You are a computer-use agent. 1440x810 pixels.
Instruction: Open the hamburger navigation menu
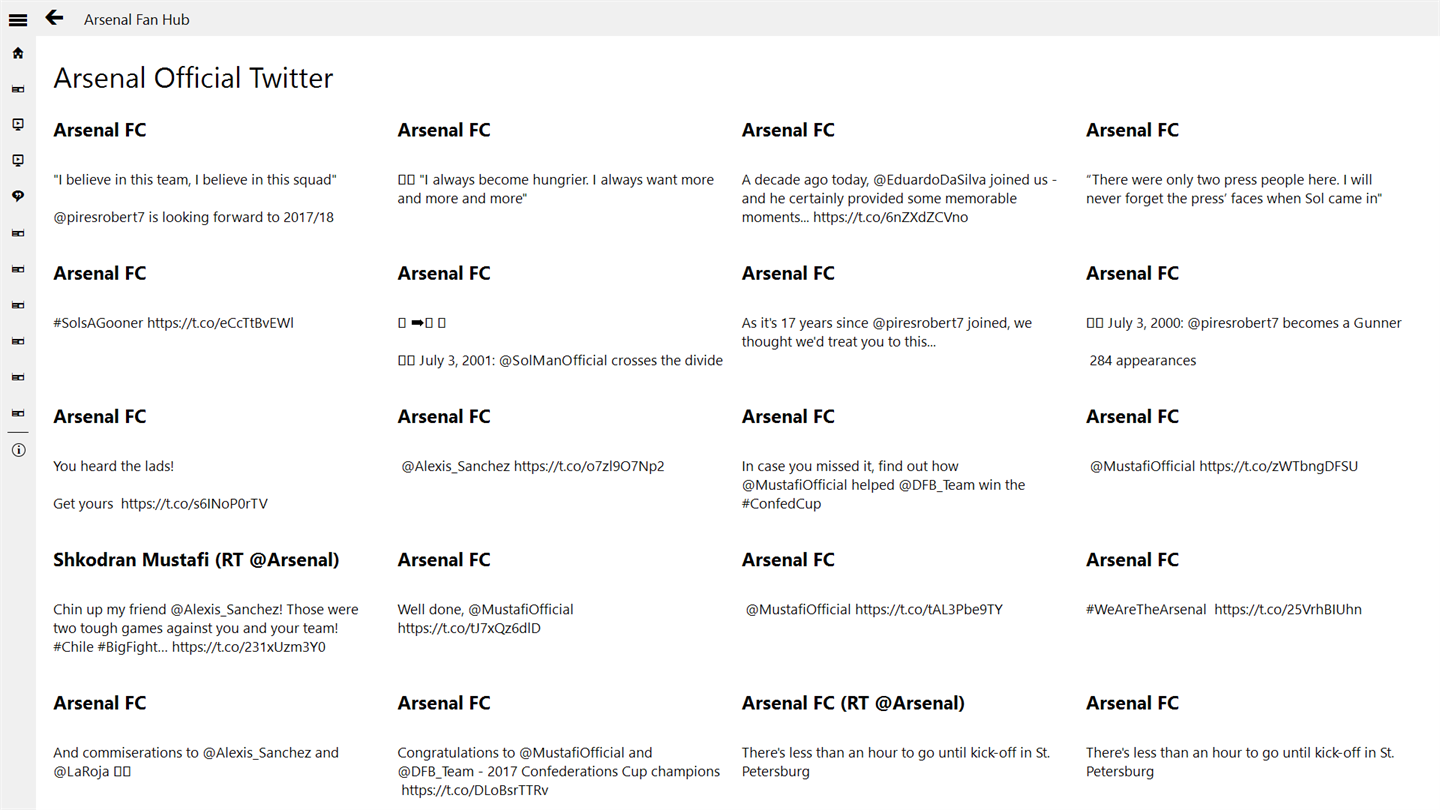pyautogui.click(x=18, y=19)
